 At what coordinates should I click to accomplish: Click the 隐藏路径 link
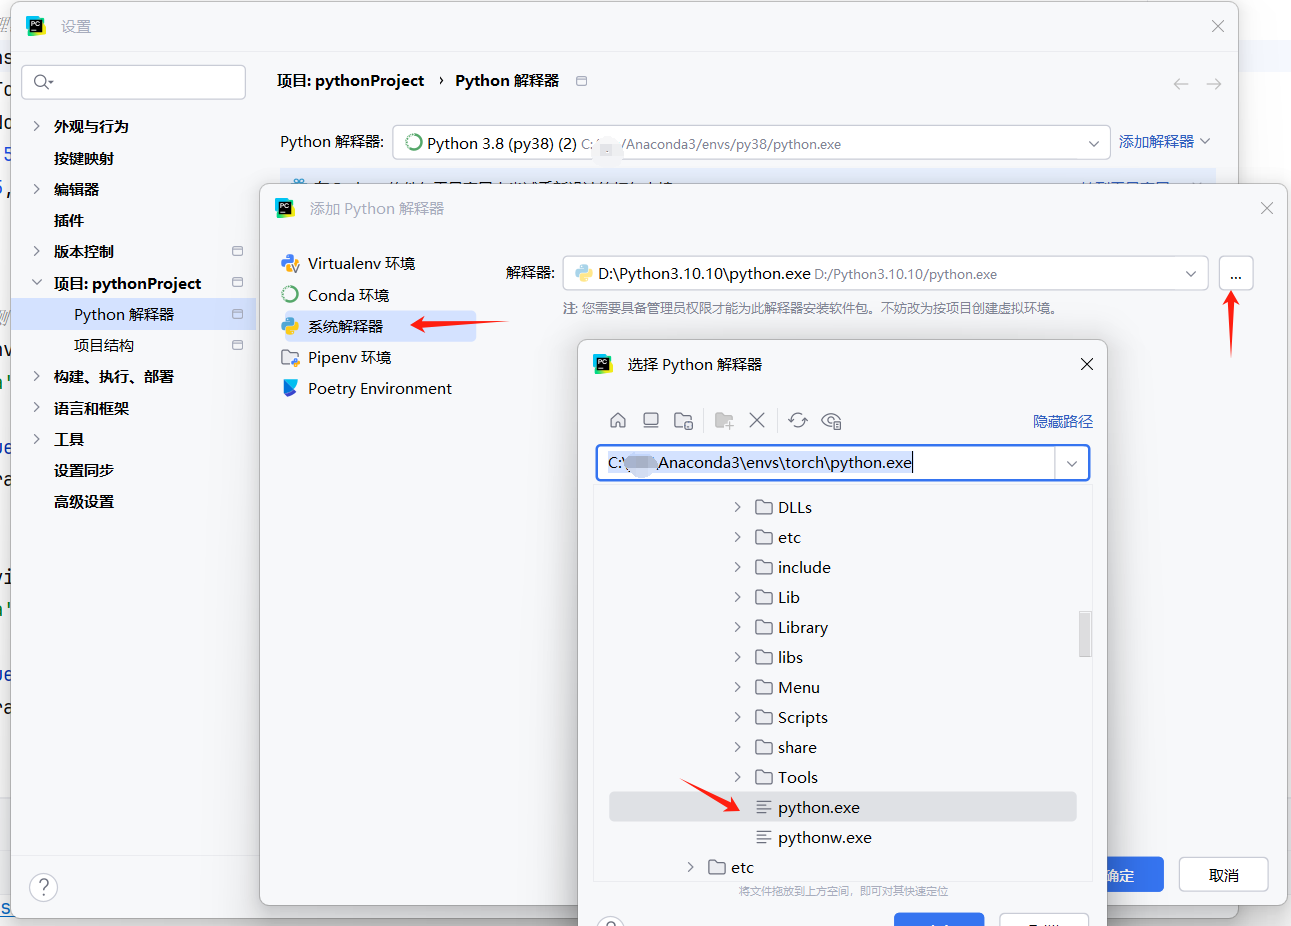click(1063, 421)
